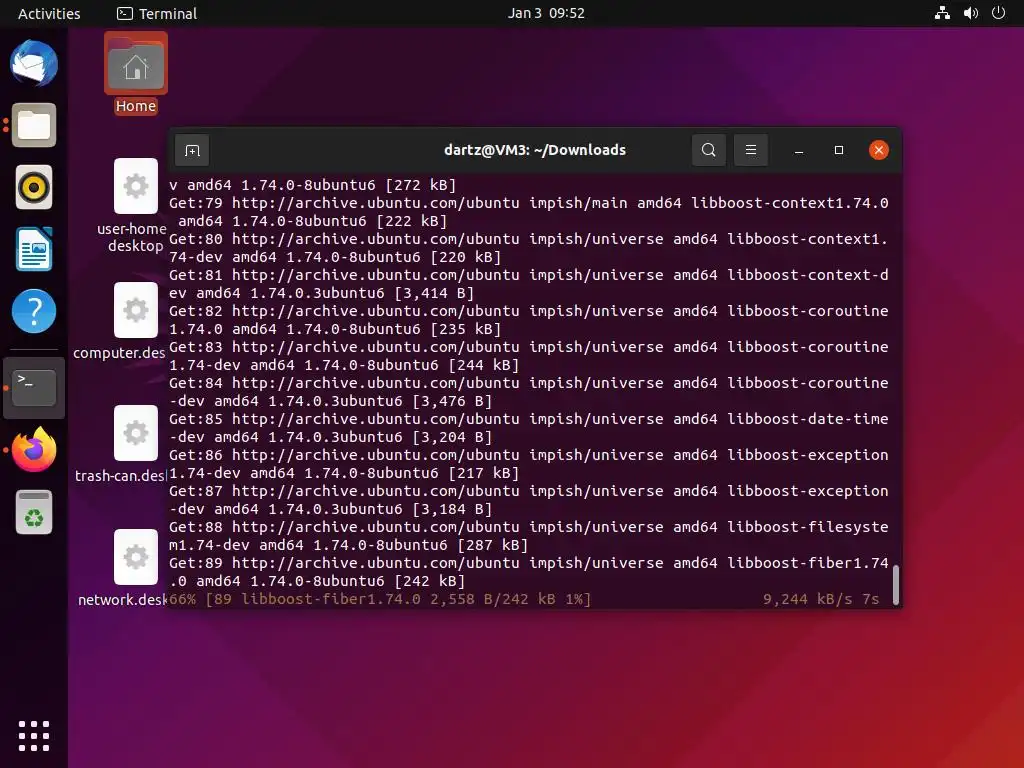Select the Home folder desktop icon

[x=136, y=63]
